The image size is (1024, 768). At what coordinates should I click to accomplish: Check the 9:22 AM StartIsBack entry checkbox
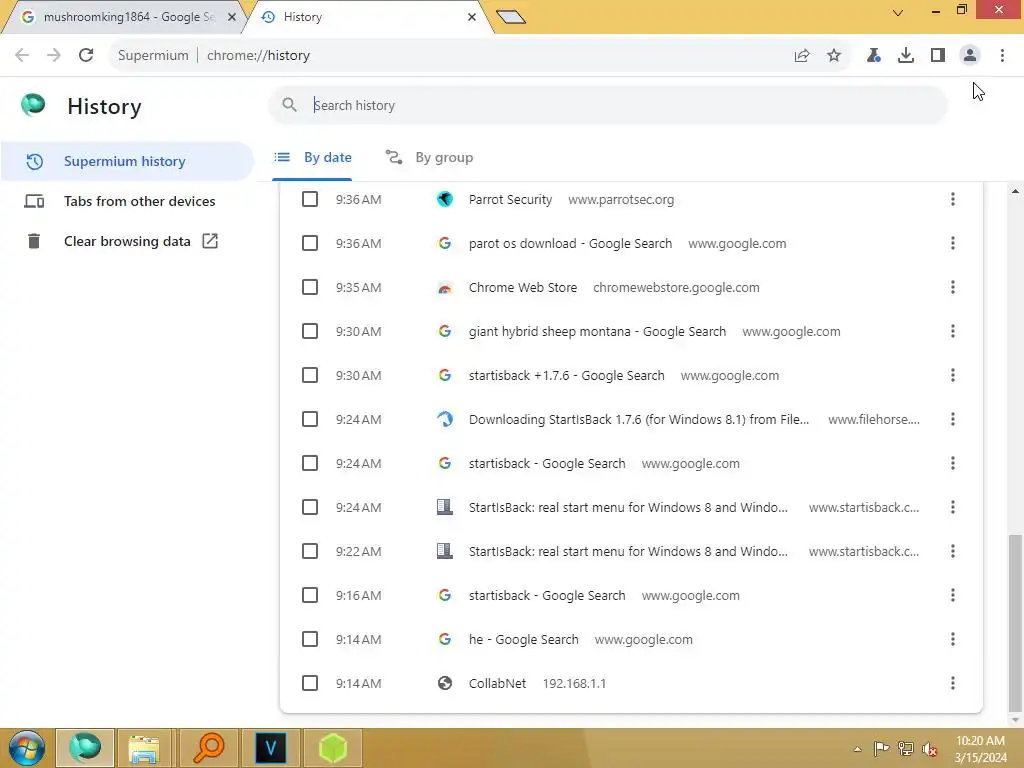pos(310,551)
